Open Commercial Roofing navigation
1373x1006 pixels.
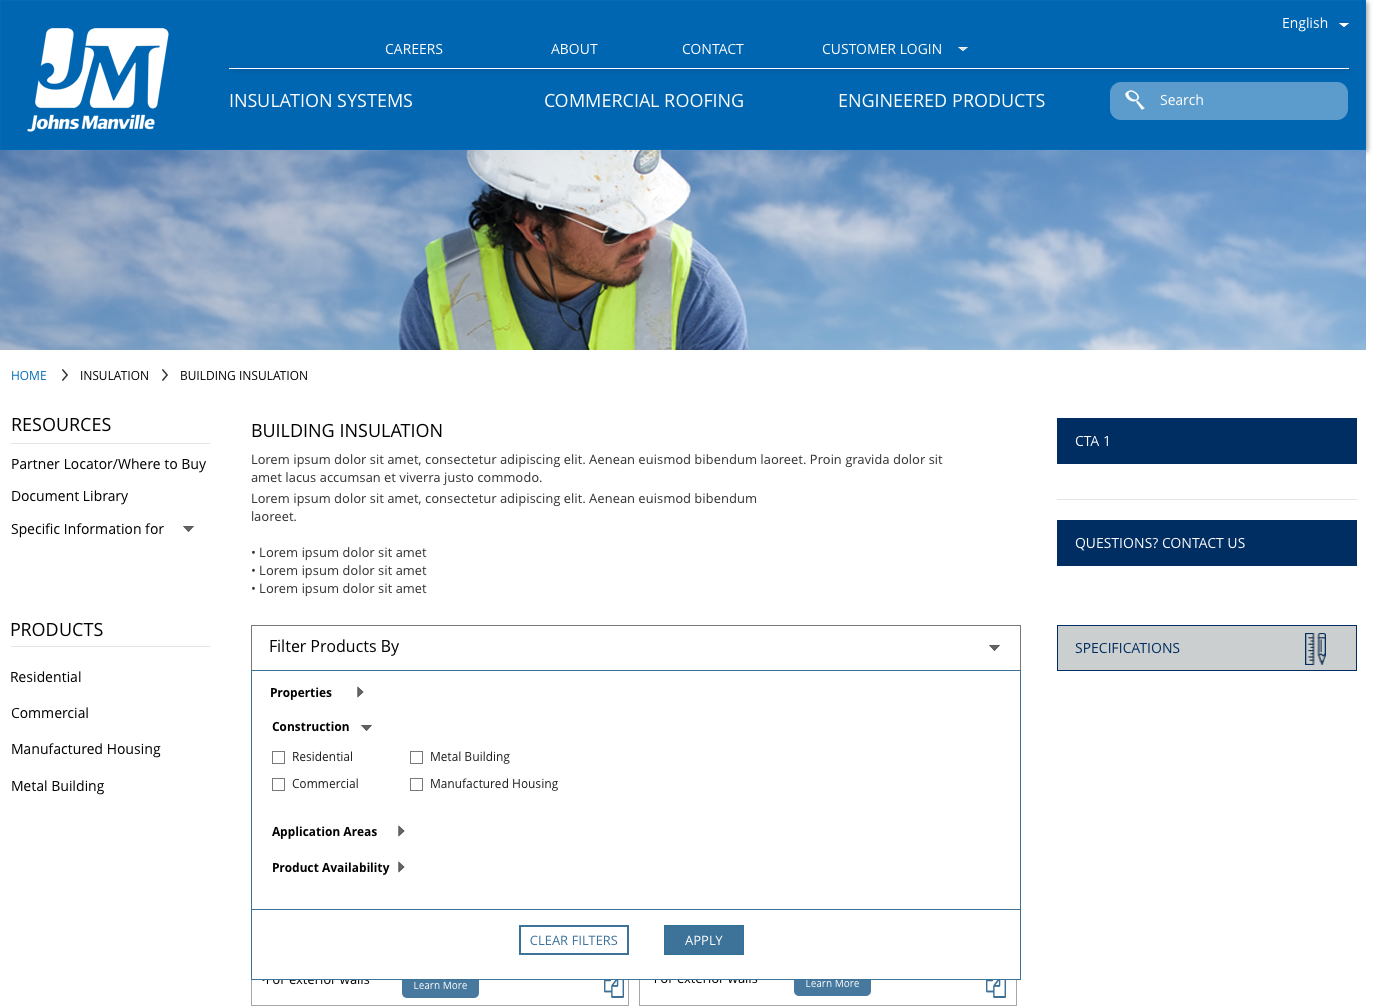click(x=644, y=101)
